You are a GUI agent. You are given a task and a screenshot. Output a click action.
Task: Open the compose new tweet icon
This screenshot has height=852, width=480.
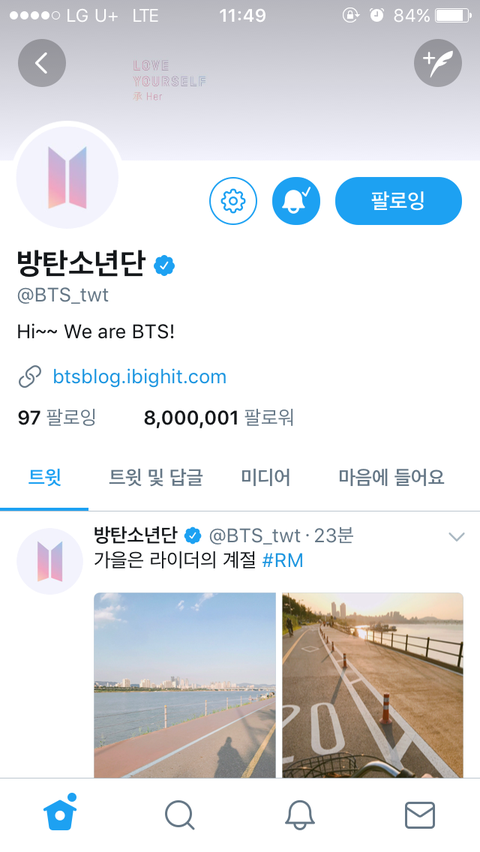(x=438, y=63)
